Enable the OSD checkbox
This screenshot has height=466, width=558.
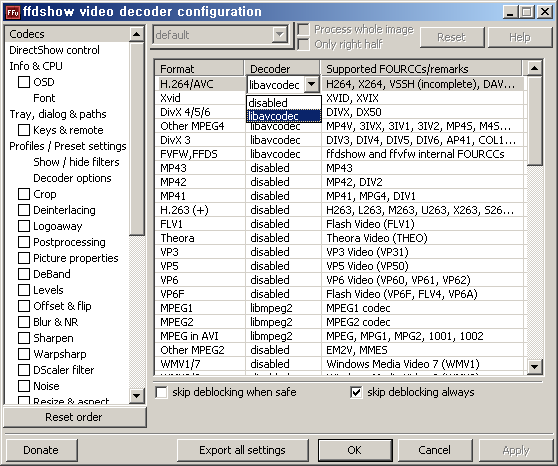click(x=24, y=82)
